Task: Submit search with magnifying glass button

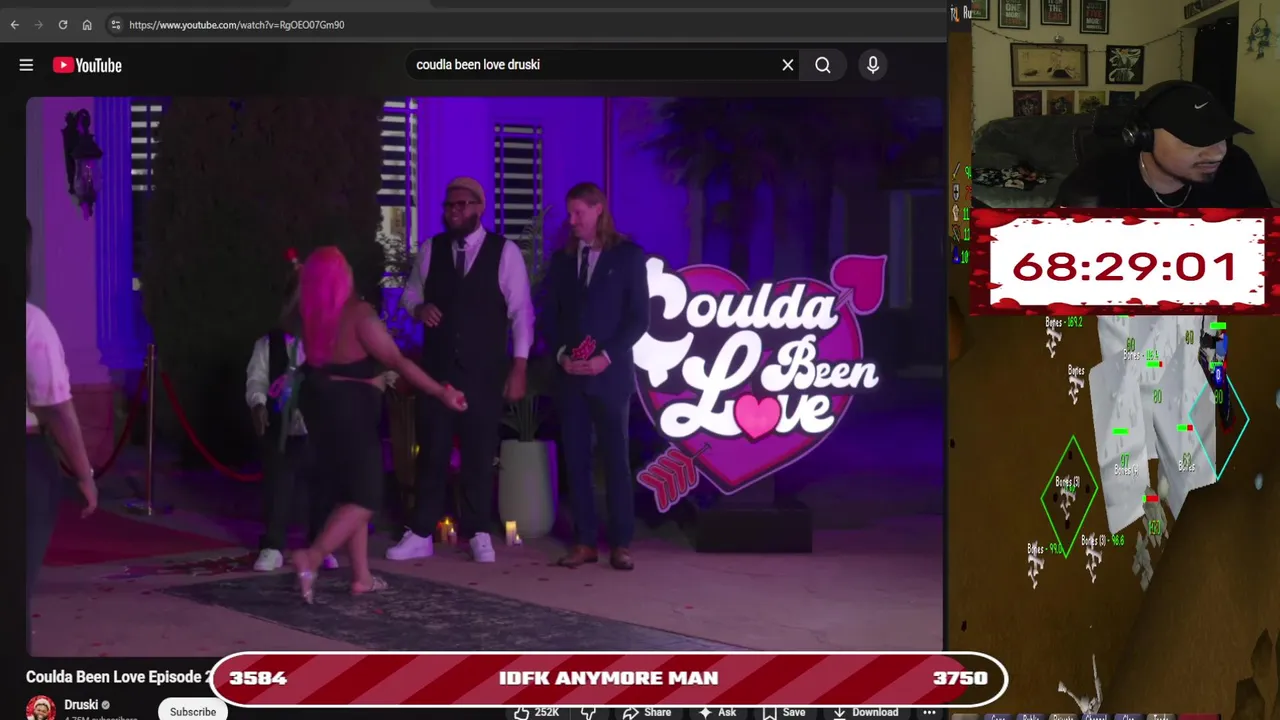Action: click(823, 65)
